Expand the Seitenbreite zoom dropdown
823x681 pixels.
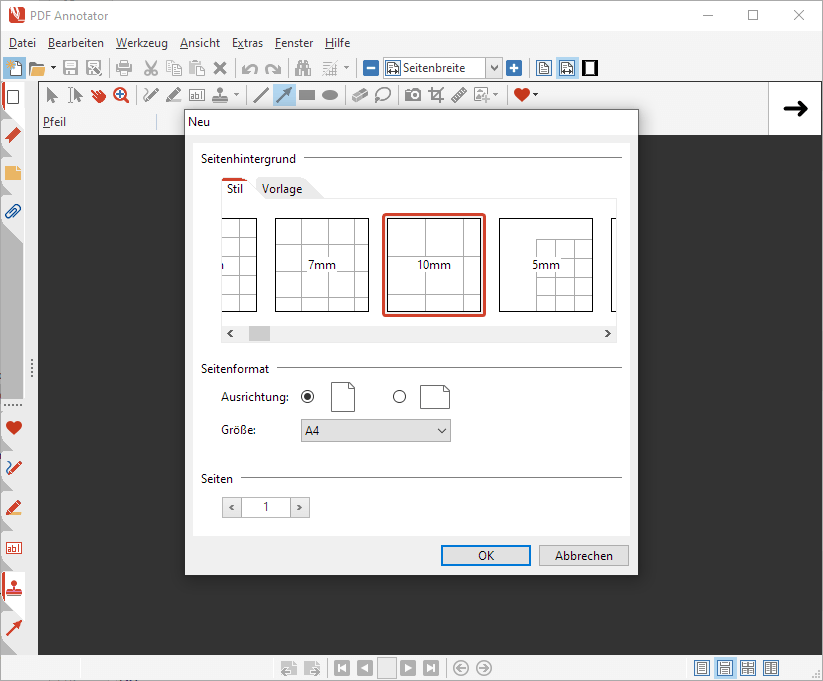click(493, 68)
